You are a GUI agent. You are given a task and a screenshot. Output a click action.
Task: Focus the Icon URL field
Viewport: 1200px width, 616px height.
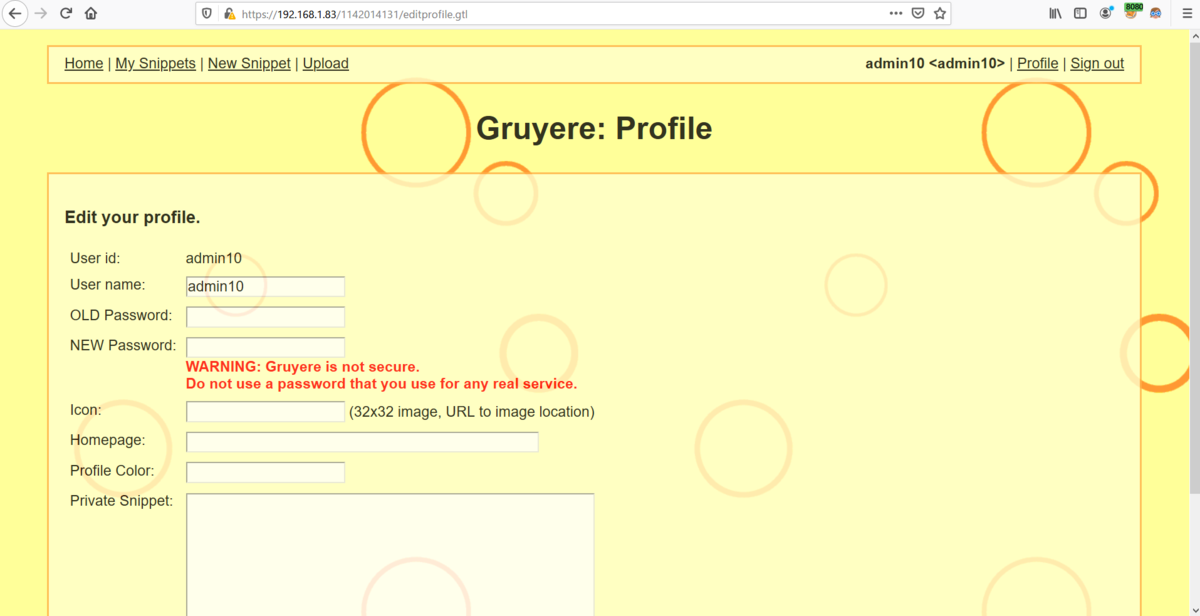click(x=265, y=411)
